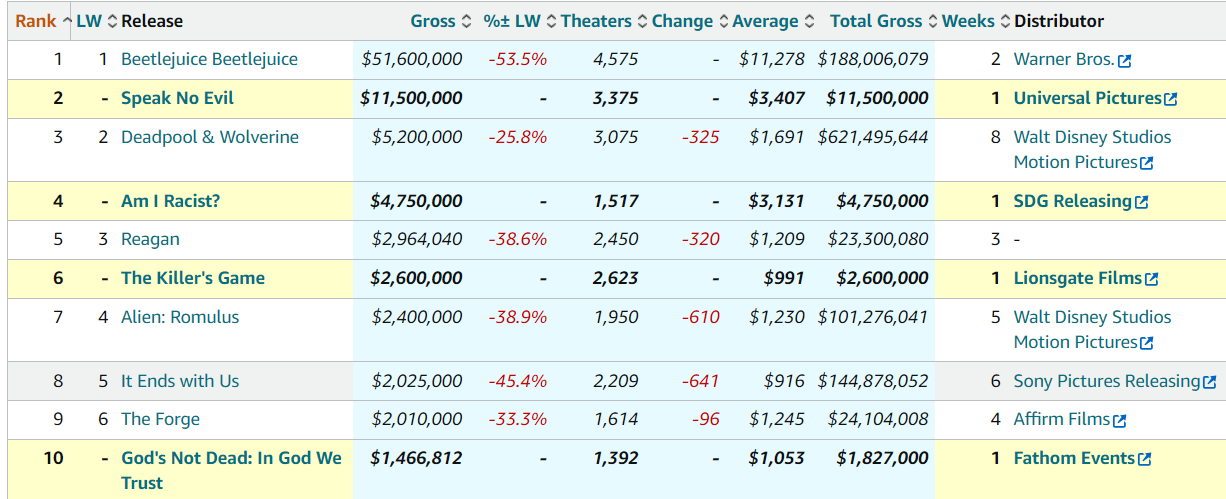Click external link icon next to Affirm Films

1120,421
